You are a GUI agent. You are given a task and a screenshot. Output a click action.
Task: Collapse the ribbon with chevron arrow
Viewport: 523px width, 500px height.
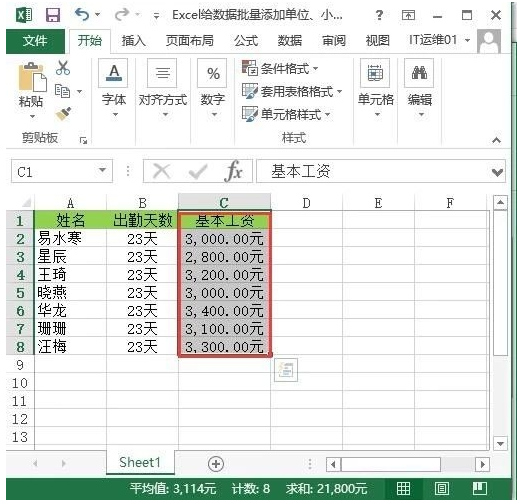[496, 140]
